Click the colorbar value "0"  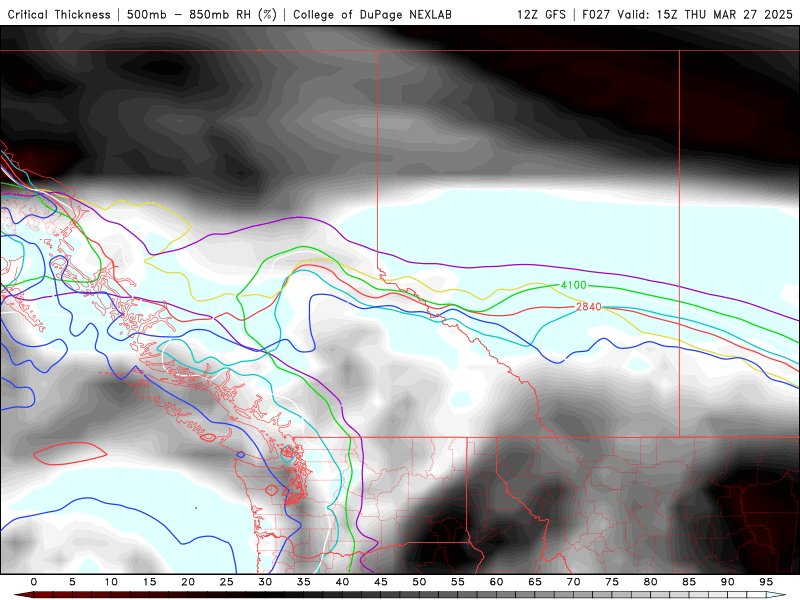tap(34, 582)
